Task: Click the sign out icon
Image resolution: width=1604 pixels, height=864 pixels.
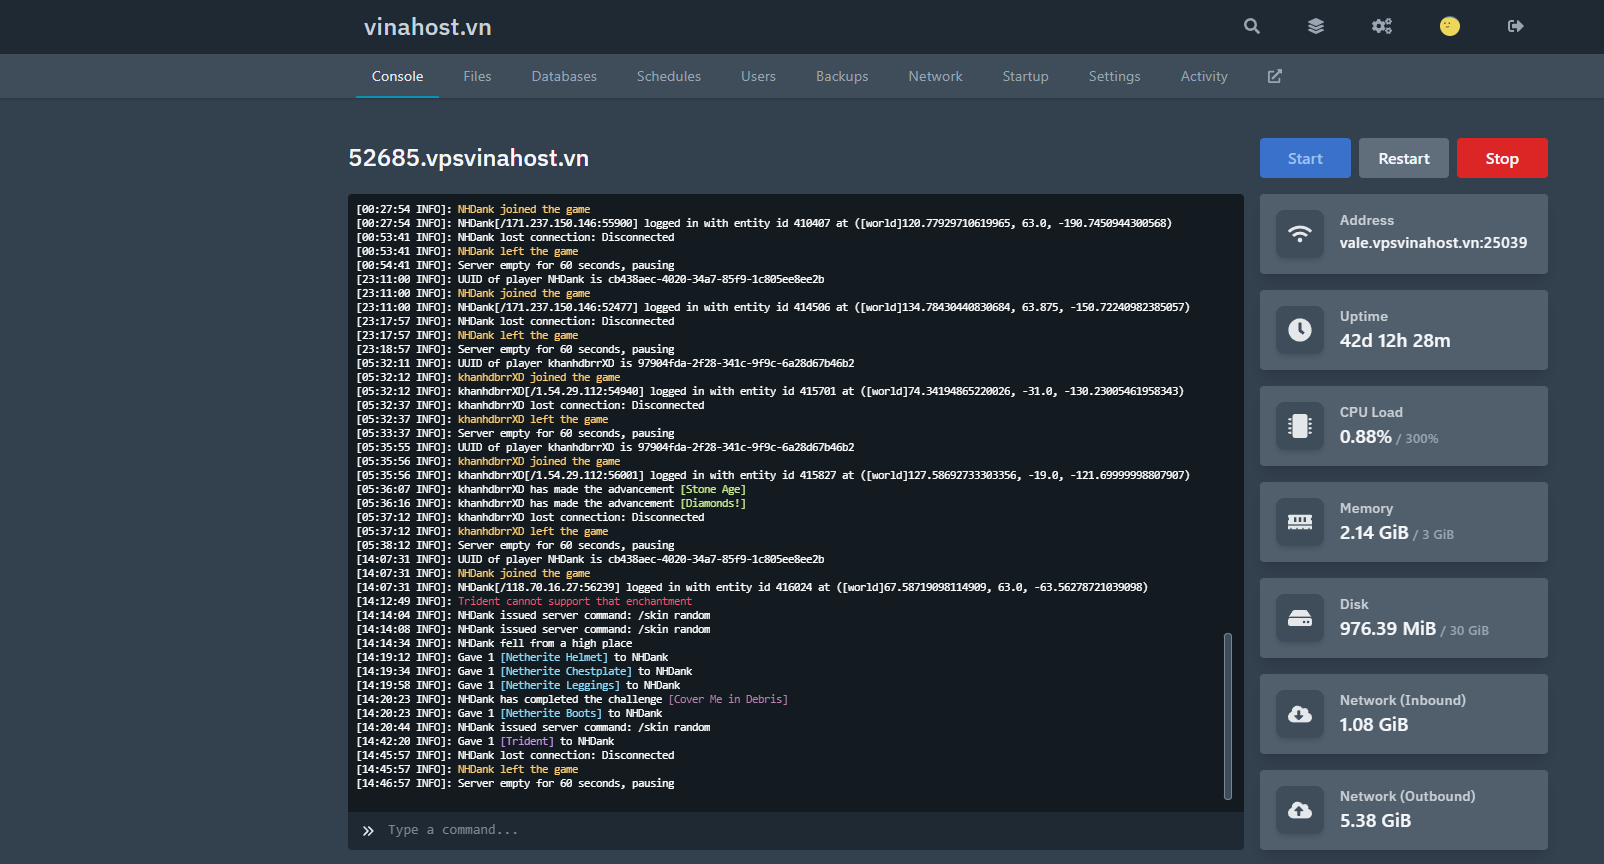Action: [x=1515, y=27]
